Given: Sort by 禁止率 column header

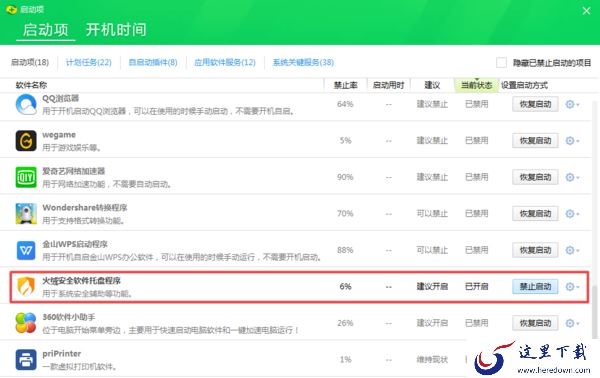Looking at the screenshot, I should (x=346, y=85).
